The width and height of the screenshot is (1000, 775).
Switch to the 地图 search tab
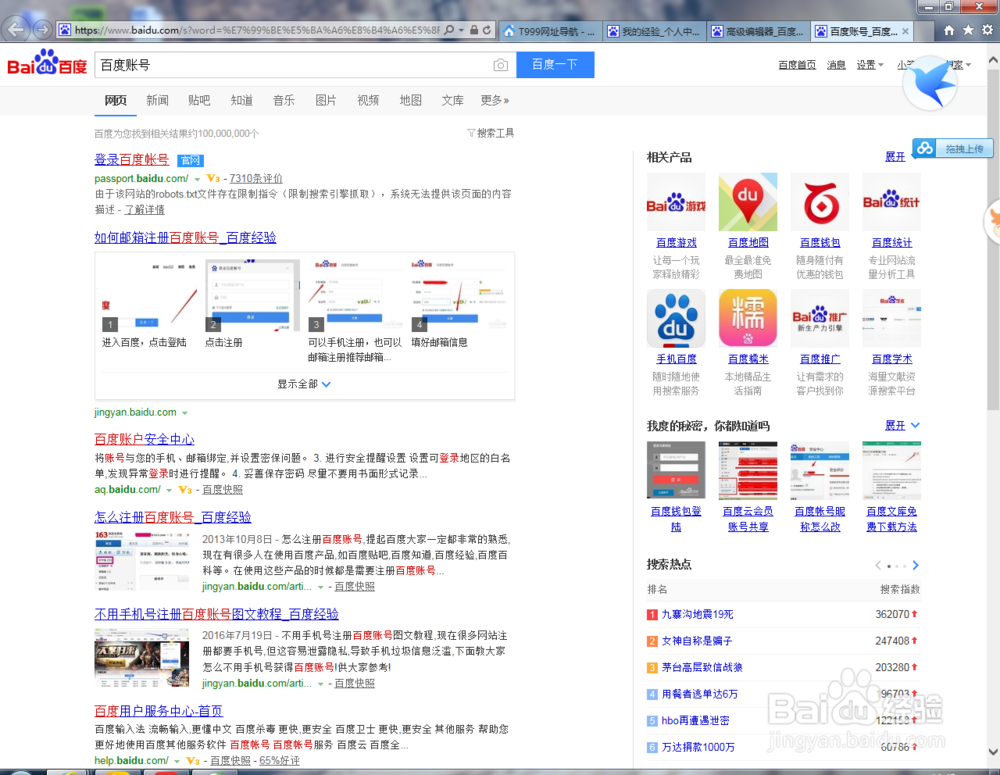pyautogui.click(x=410, y=100)
